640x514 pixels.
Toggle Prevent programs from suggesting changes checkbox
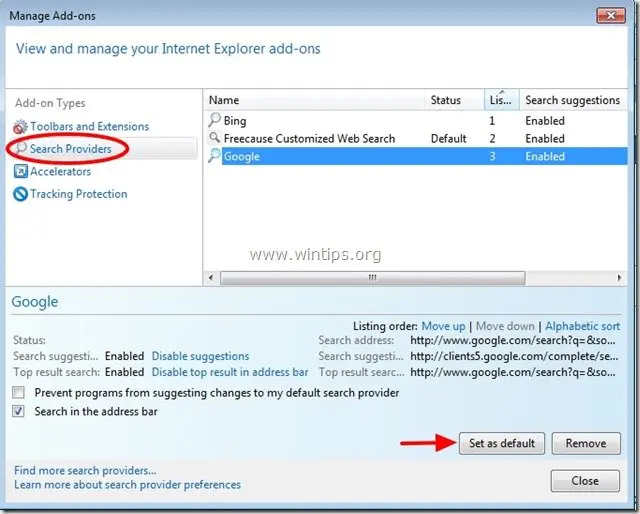[x=18, y=392]
